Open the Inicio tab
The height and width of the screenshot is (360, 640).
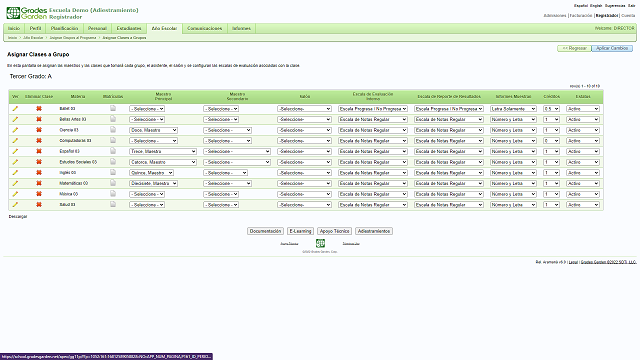[x=14, y=29]
